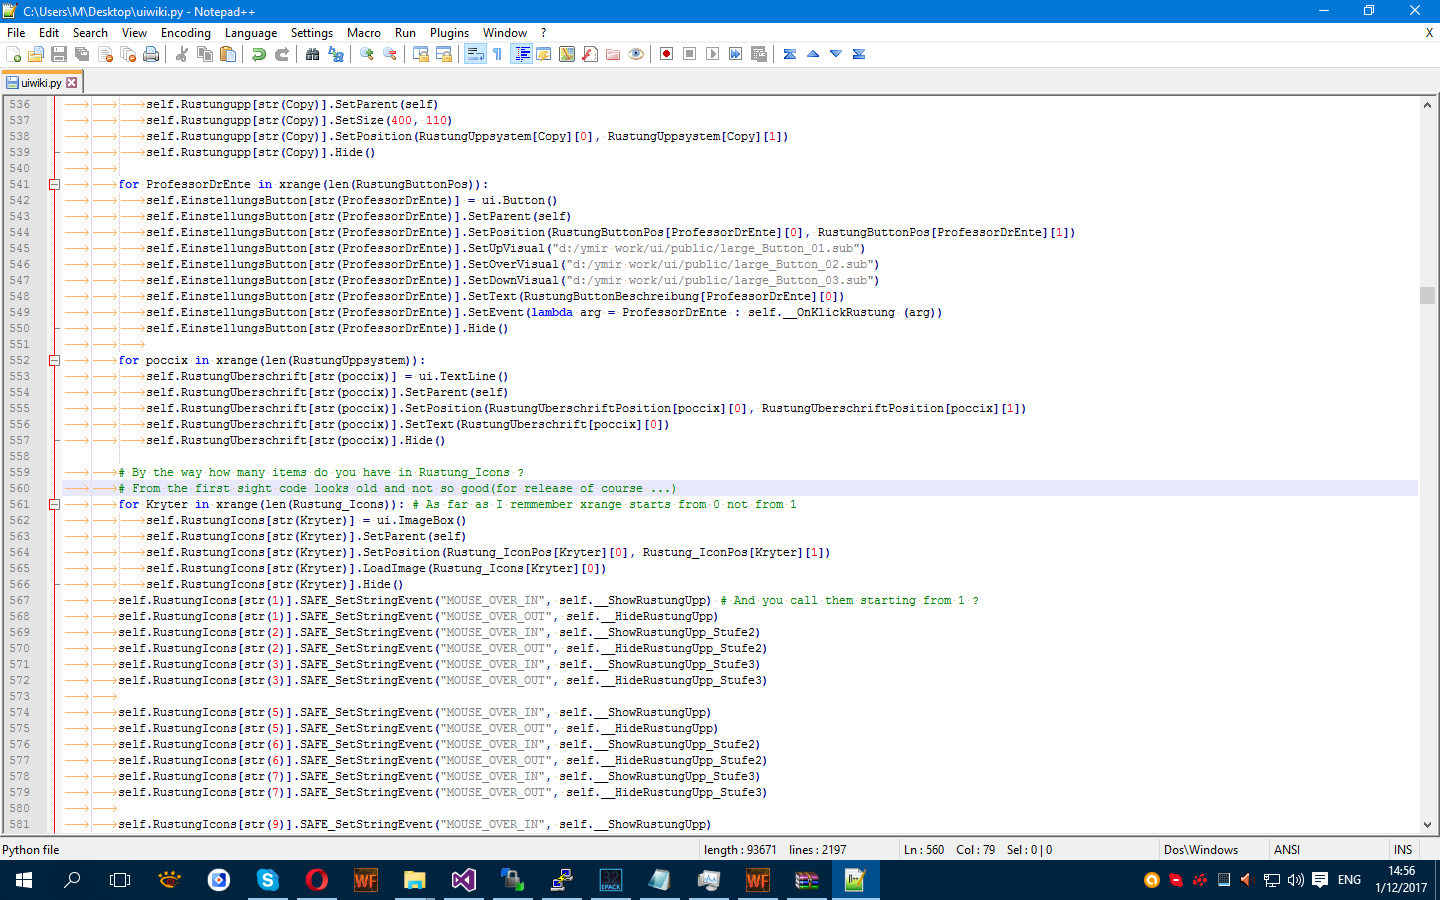Zoom out with the magnifier minus icon
The image size is (1440, 900).
[390, 54]
